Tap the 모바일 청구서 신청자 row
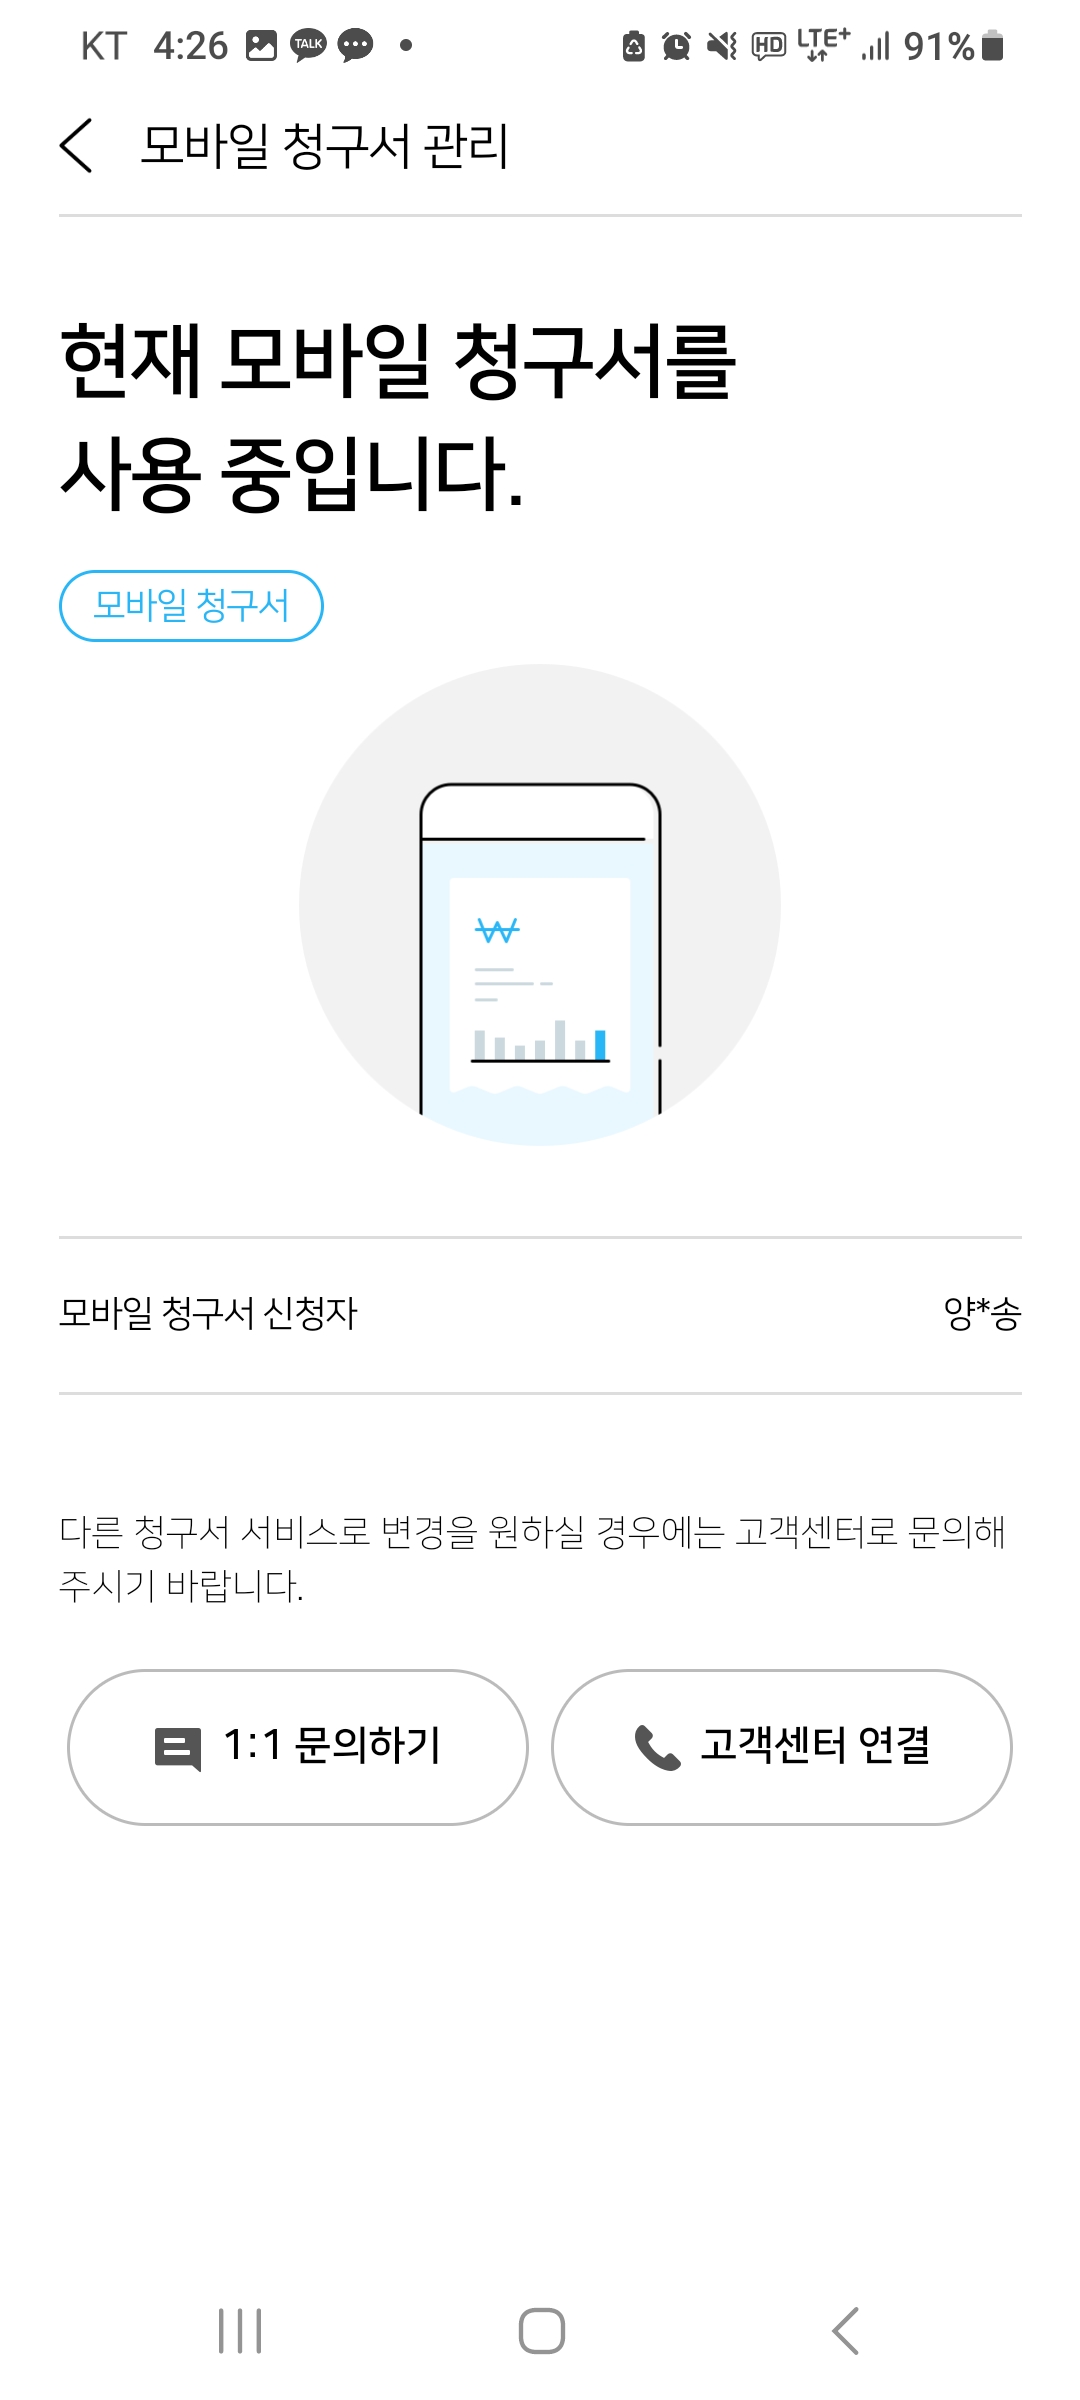Screen dimensions: 1080x2400 540,1314
